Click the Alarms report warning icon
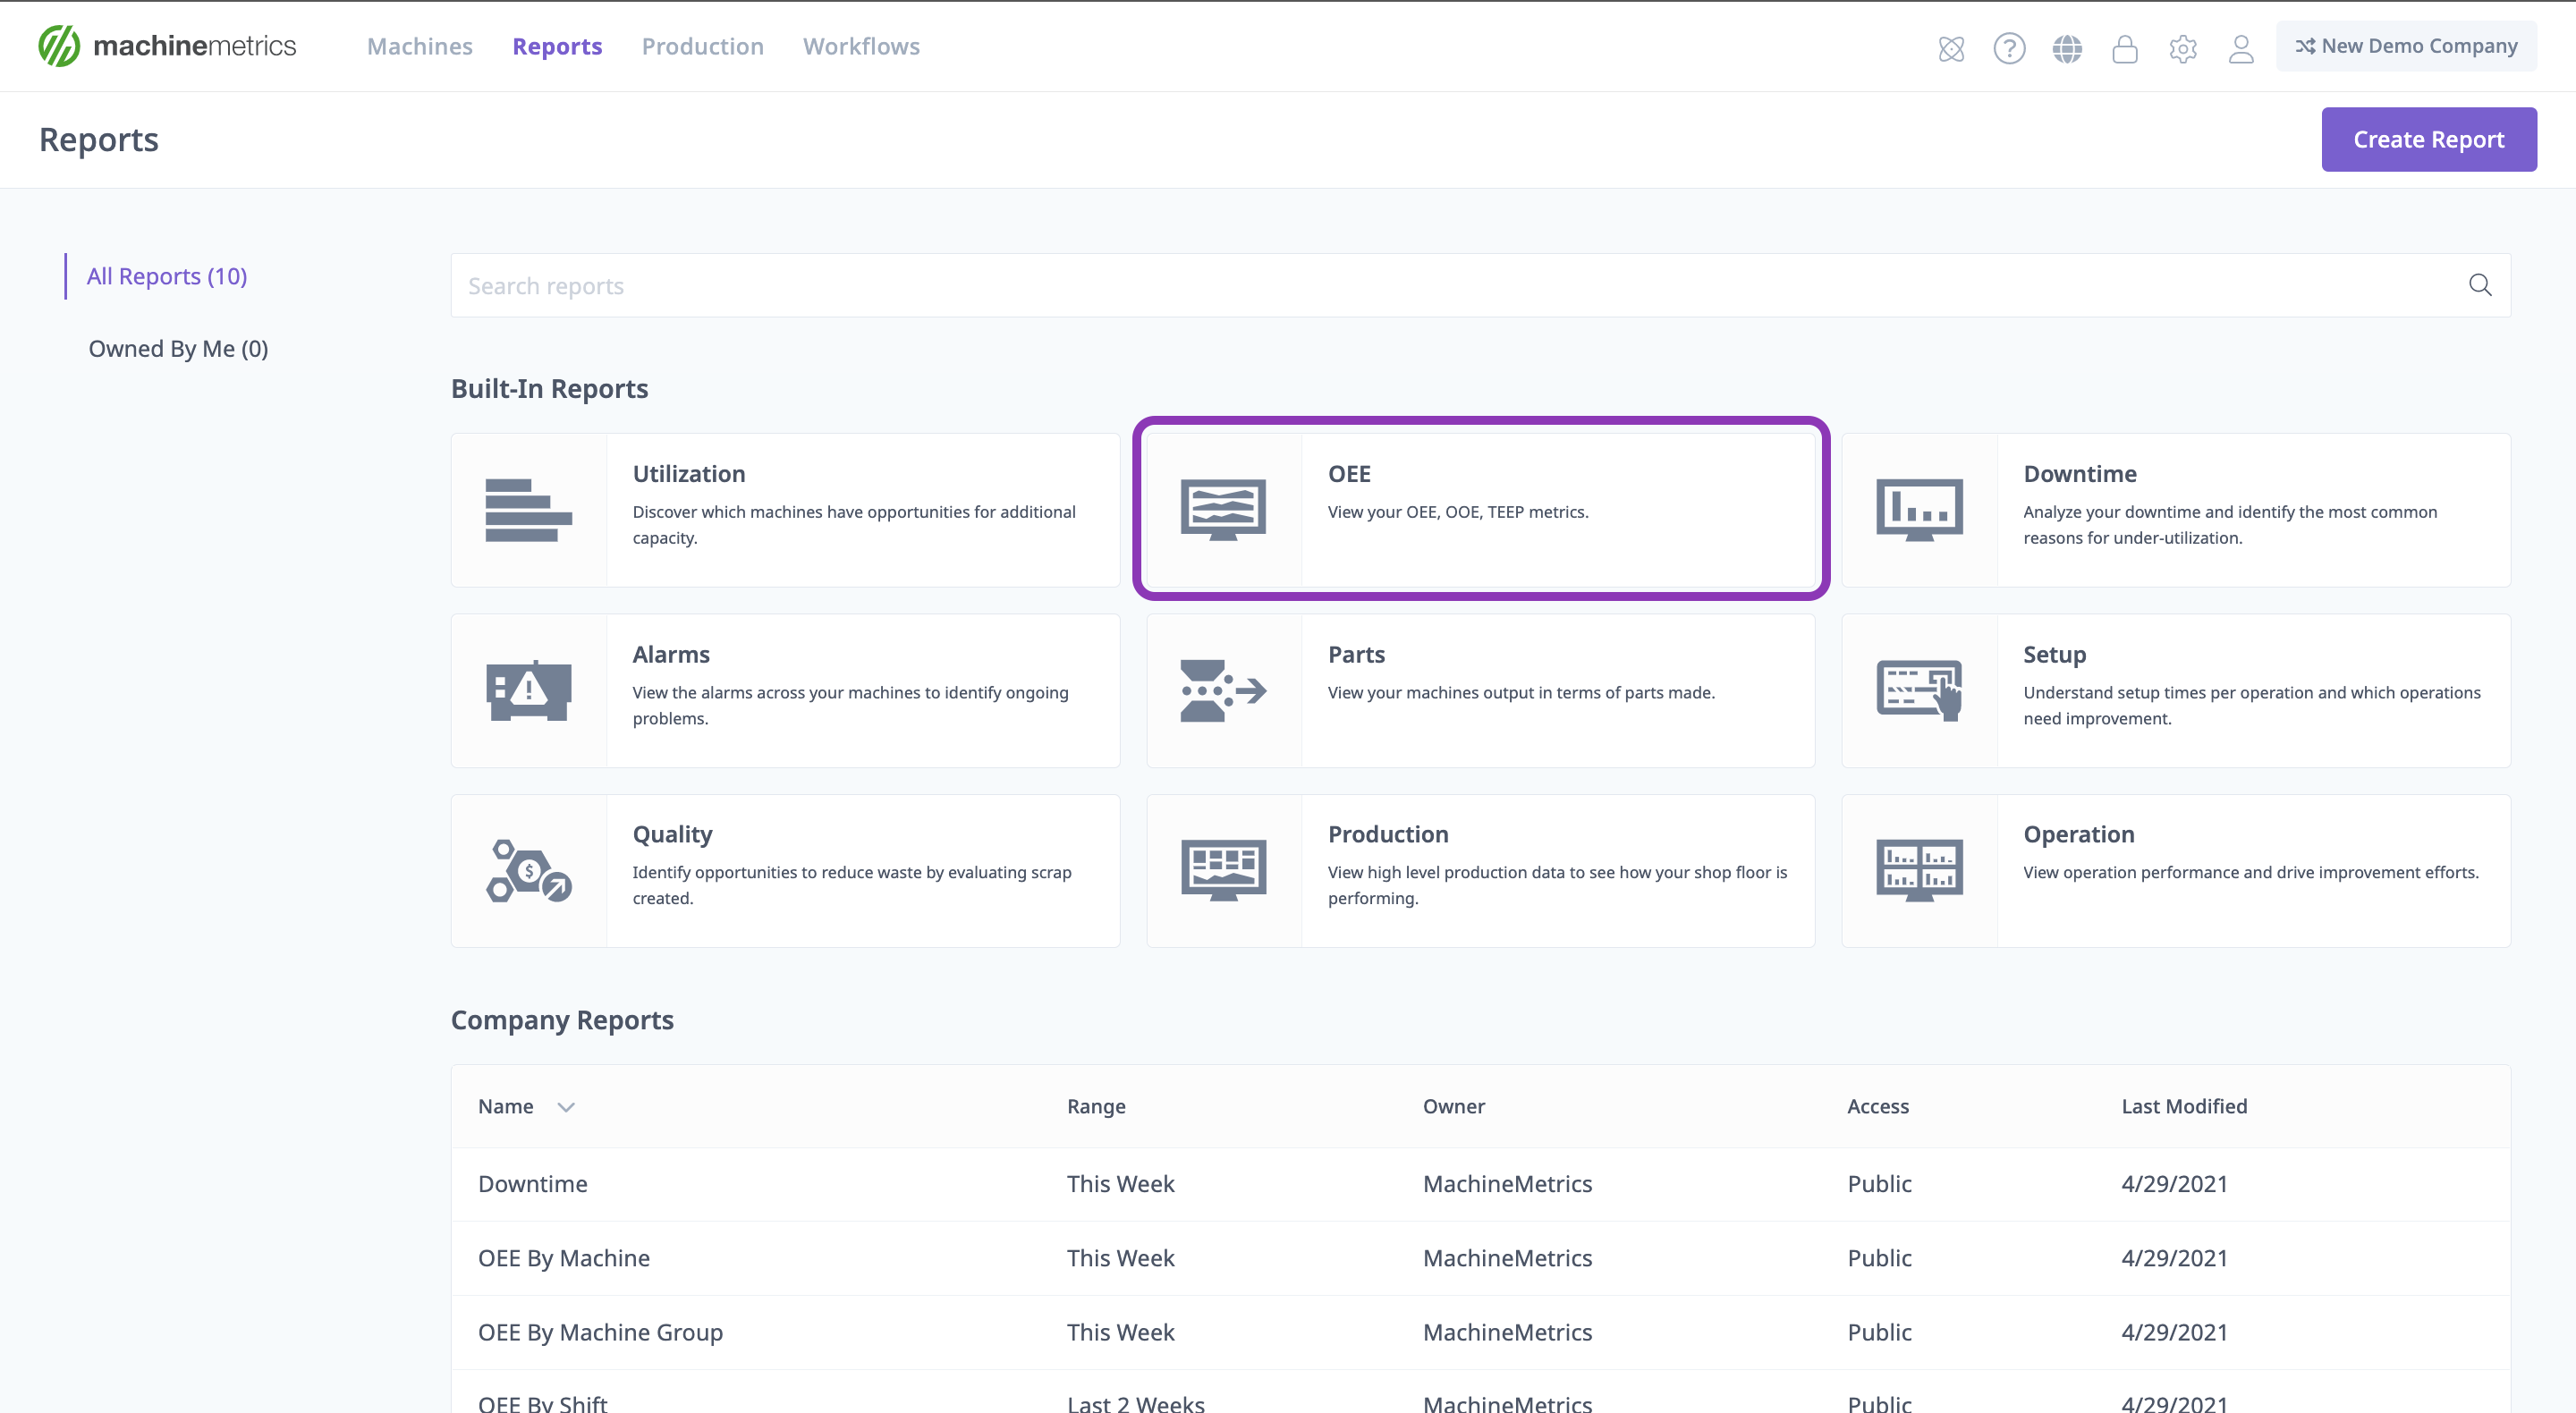Viewport: 2576px width, 1413px height. coord(529,690)
